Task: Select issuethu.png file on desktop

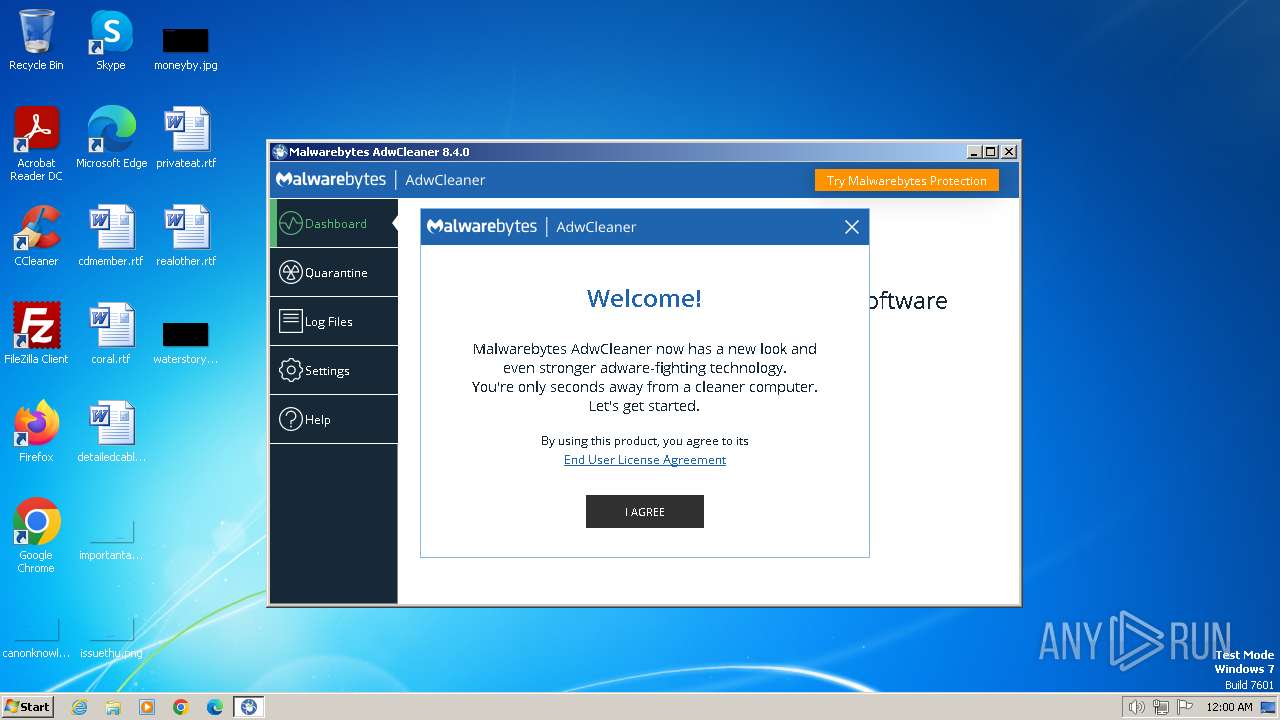Action: click(x=111, y=638)
